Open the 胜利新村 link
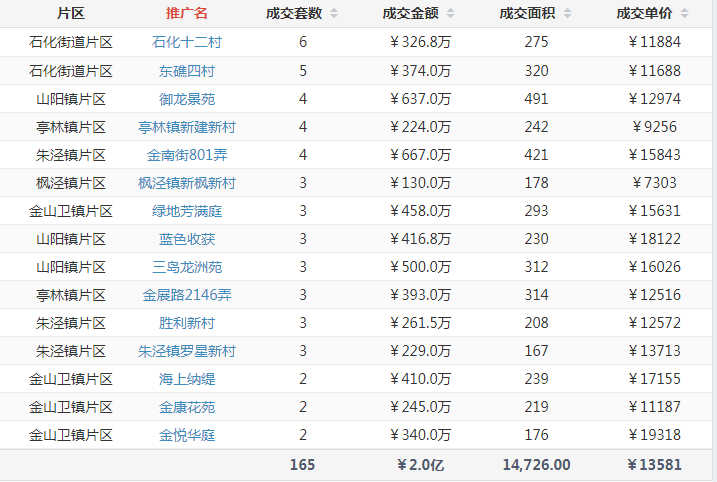The image size is (717, 482). coord(187,323)
